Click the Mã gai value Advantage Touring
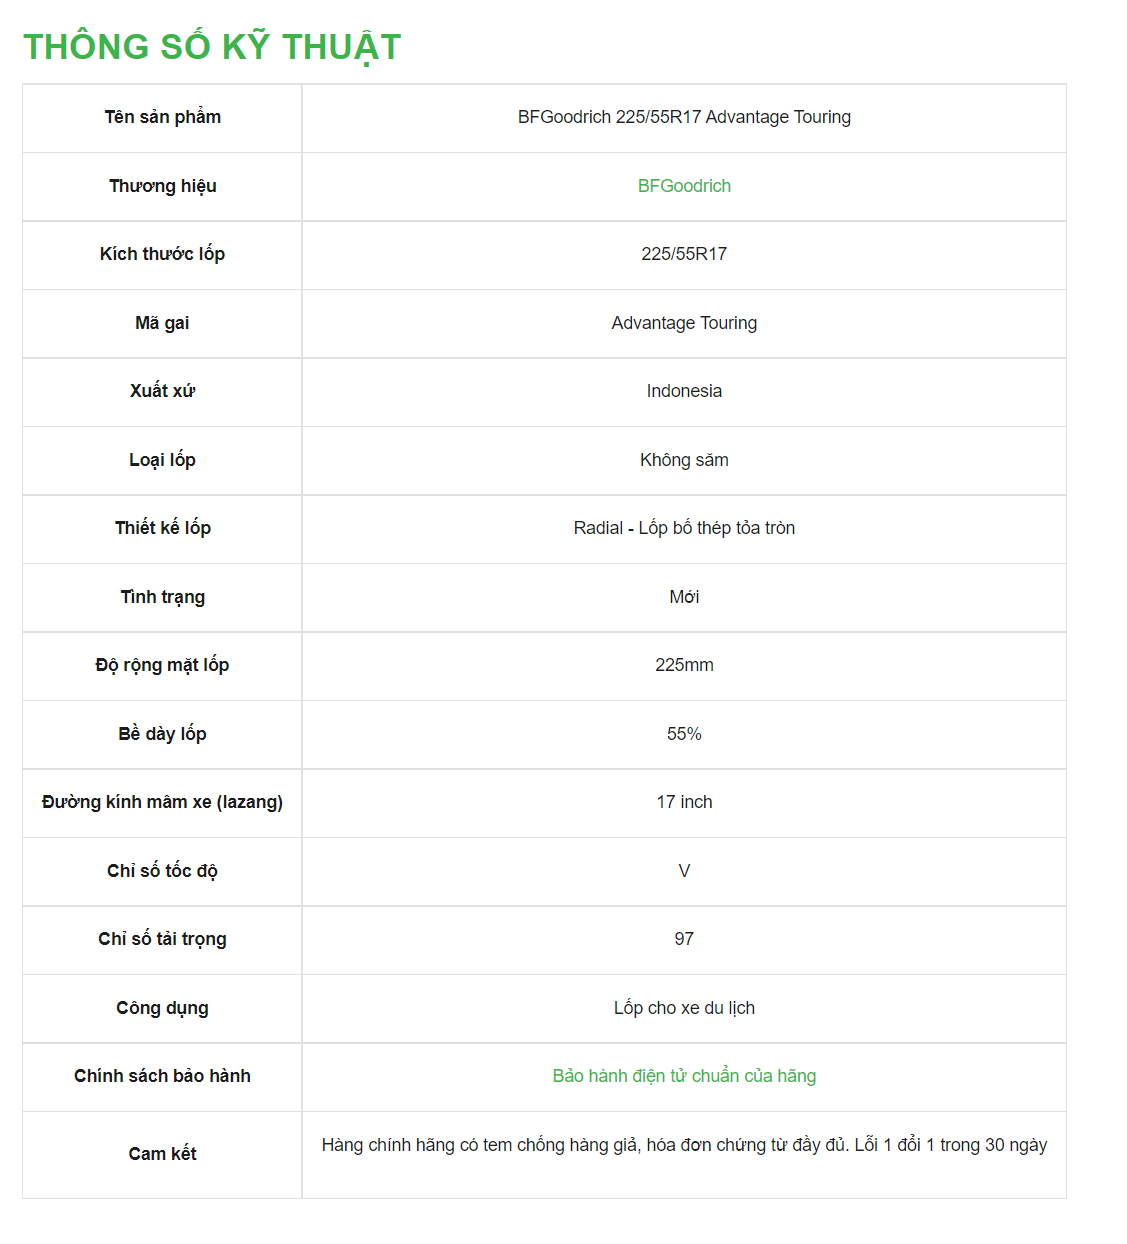The height and width of the screenshot is (1244, 1127). [684, 323]
